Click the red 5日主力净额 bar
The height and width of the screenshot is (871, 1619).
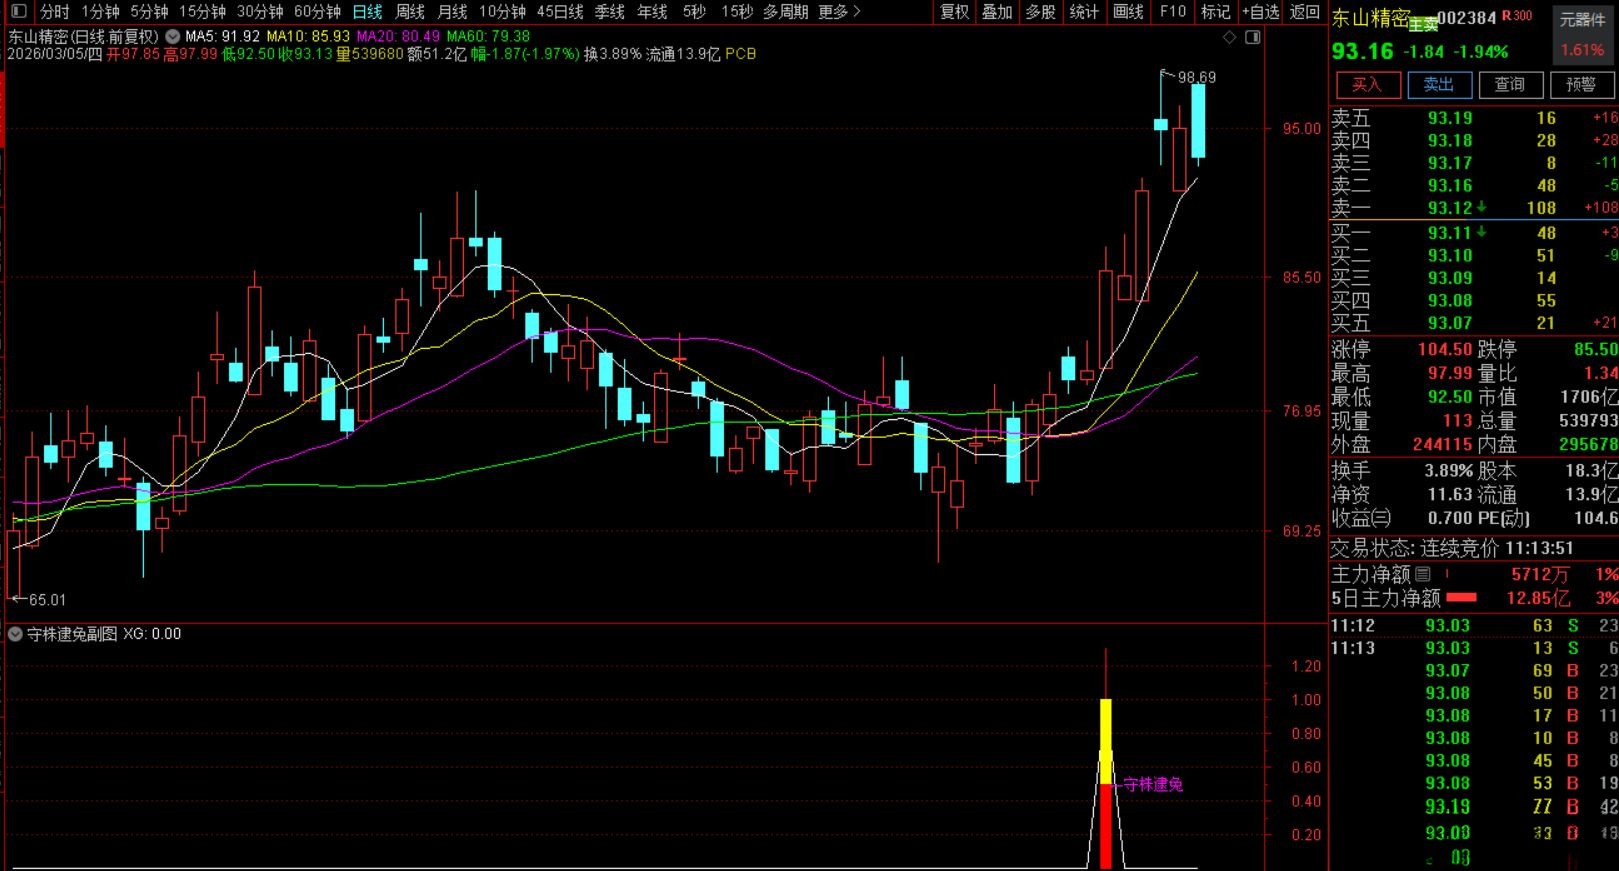pyautogui.click(x=1461, y=598)
